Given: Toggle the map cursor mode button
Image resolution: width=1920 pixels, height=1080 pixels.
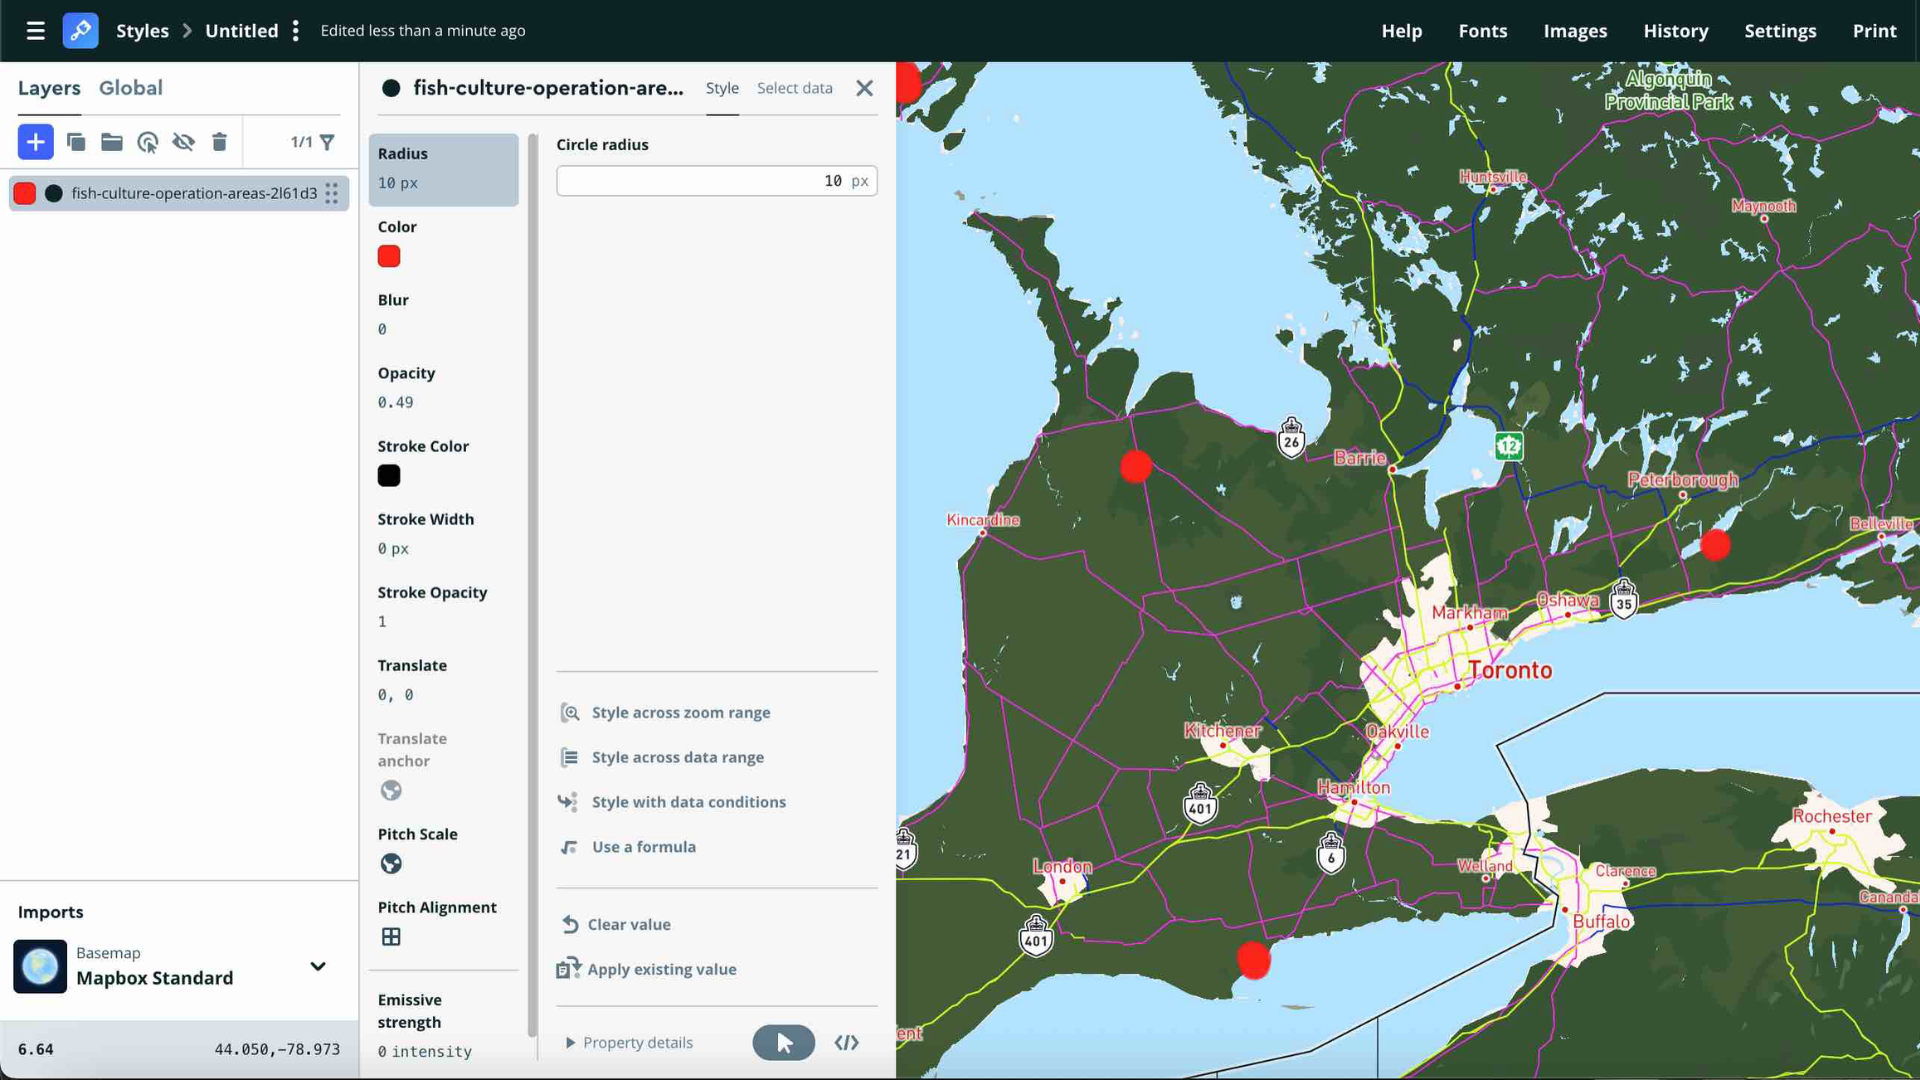Looking at the screenshot, I should (x=784, y=1042).
